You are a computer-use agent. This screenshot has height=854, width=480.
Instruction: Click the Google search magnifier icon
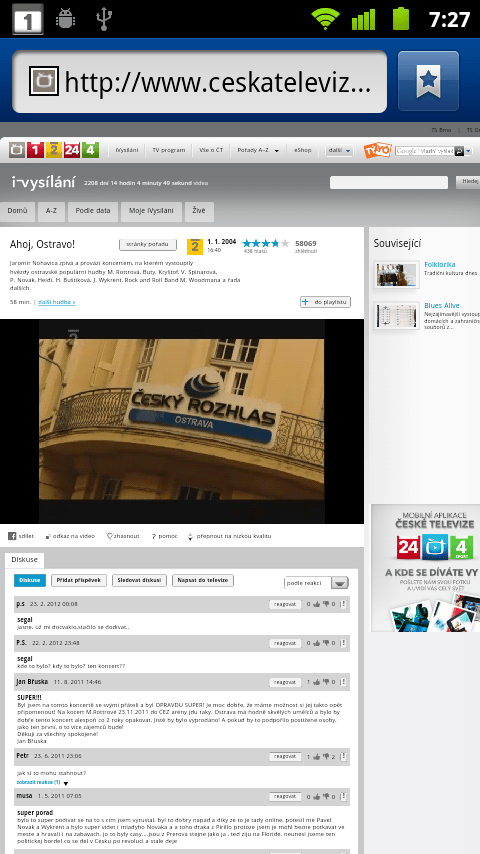(459, 151)
